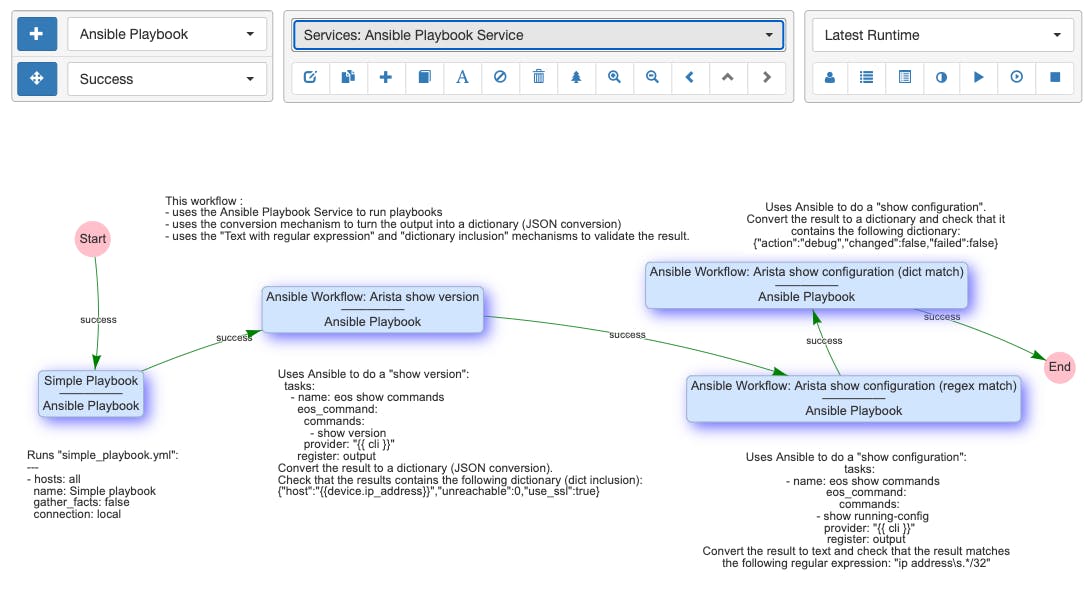Click the success label left of Arista show version
Screen dimensions: 1091x604
click(234, 337)
